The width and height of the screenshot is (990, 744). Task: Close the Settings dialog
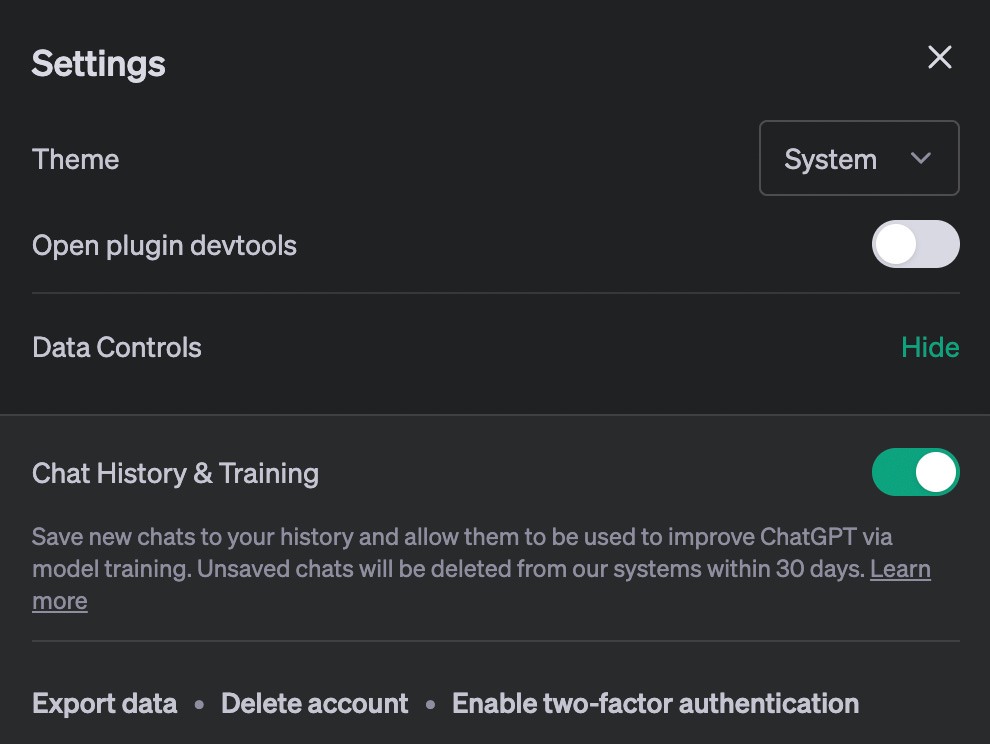939,57
